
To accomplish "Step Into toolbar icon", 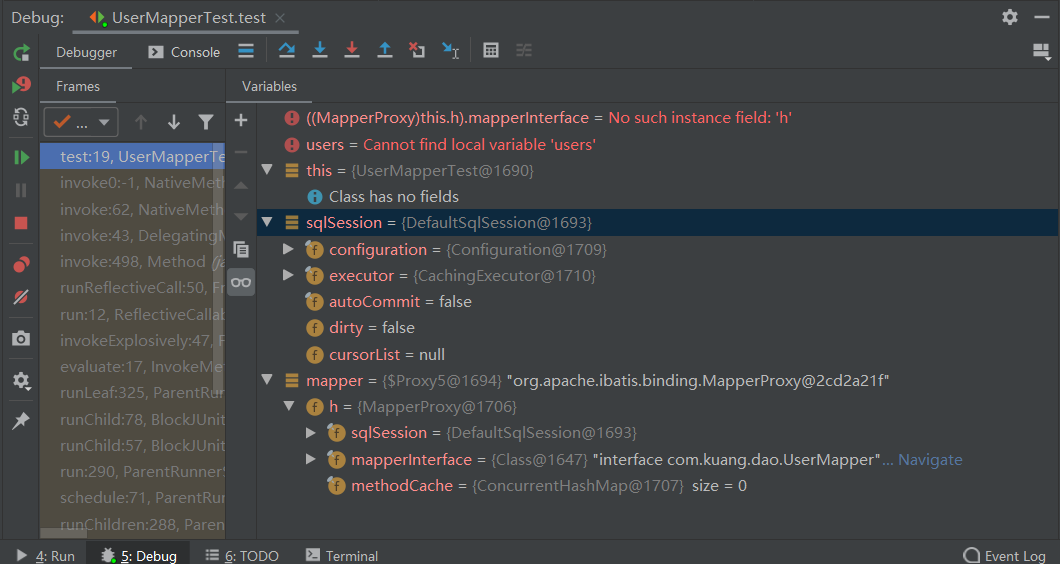I will tap(320, 50).
